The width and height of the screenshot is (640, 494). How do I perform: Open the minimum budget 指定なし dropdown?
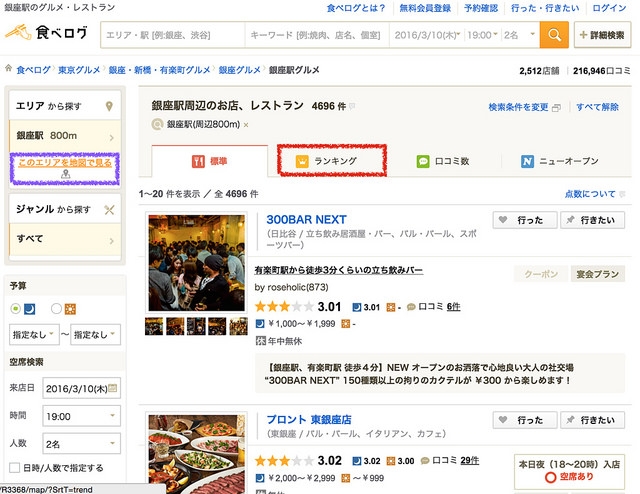tap(34, 334)
